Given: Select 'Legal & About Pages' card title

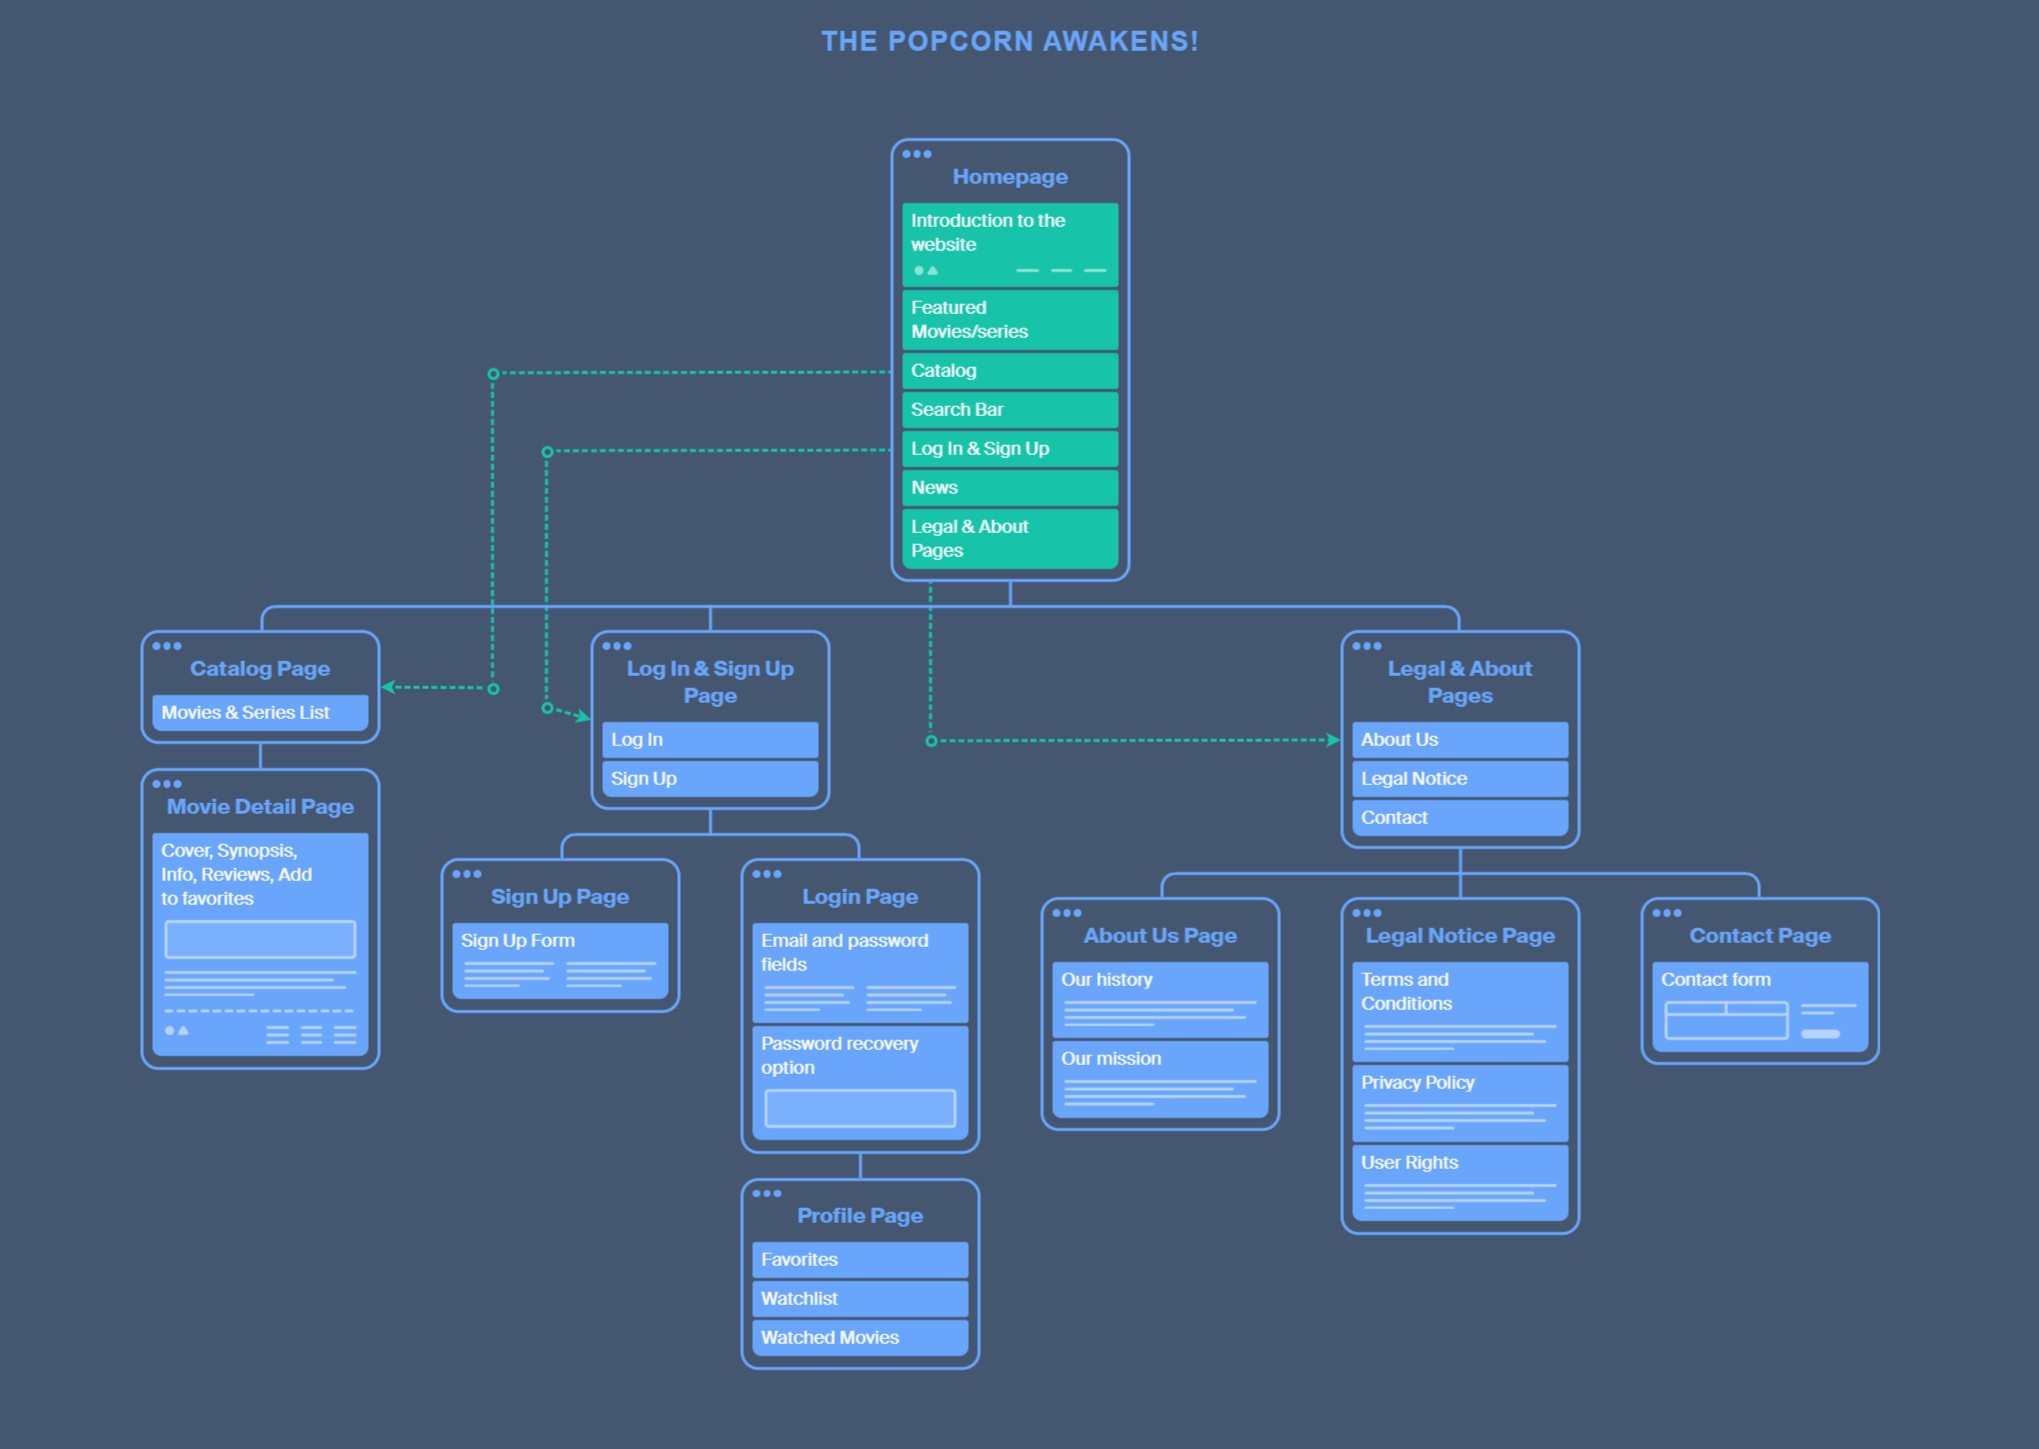Looking at the screenshot, I should click(x=1460, y=682).
